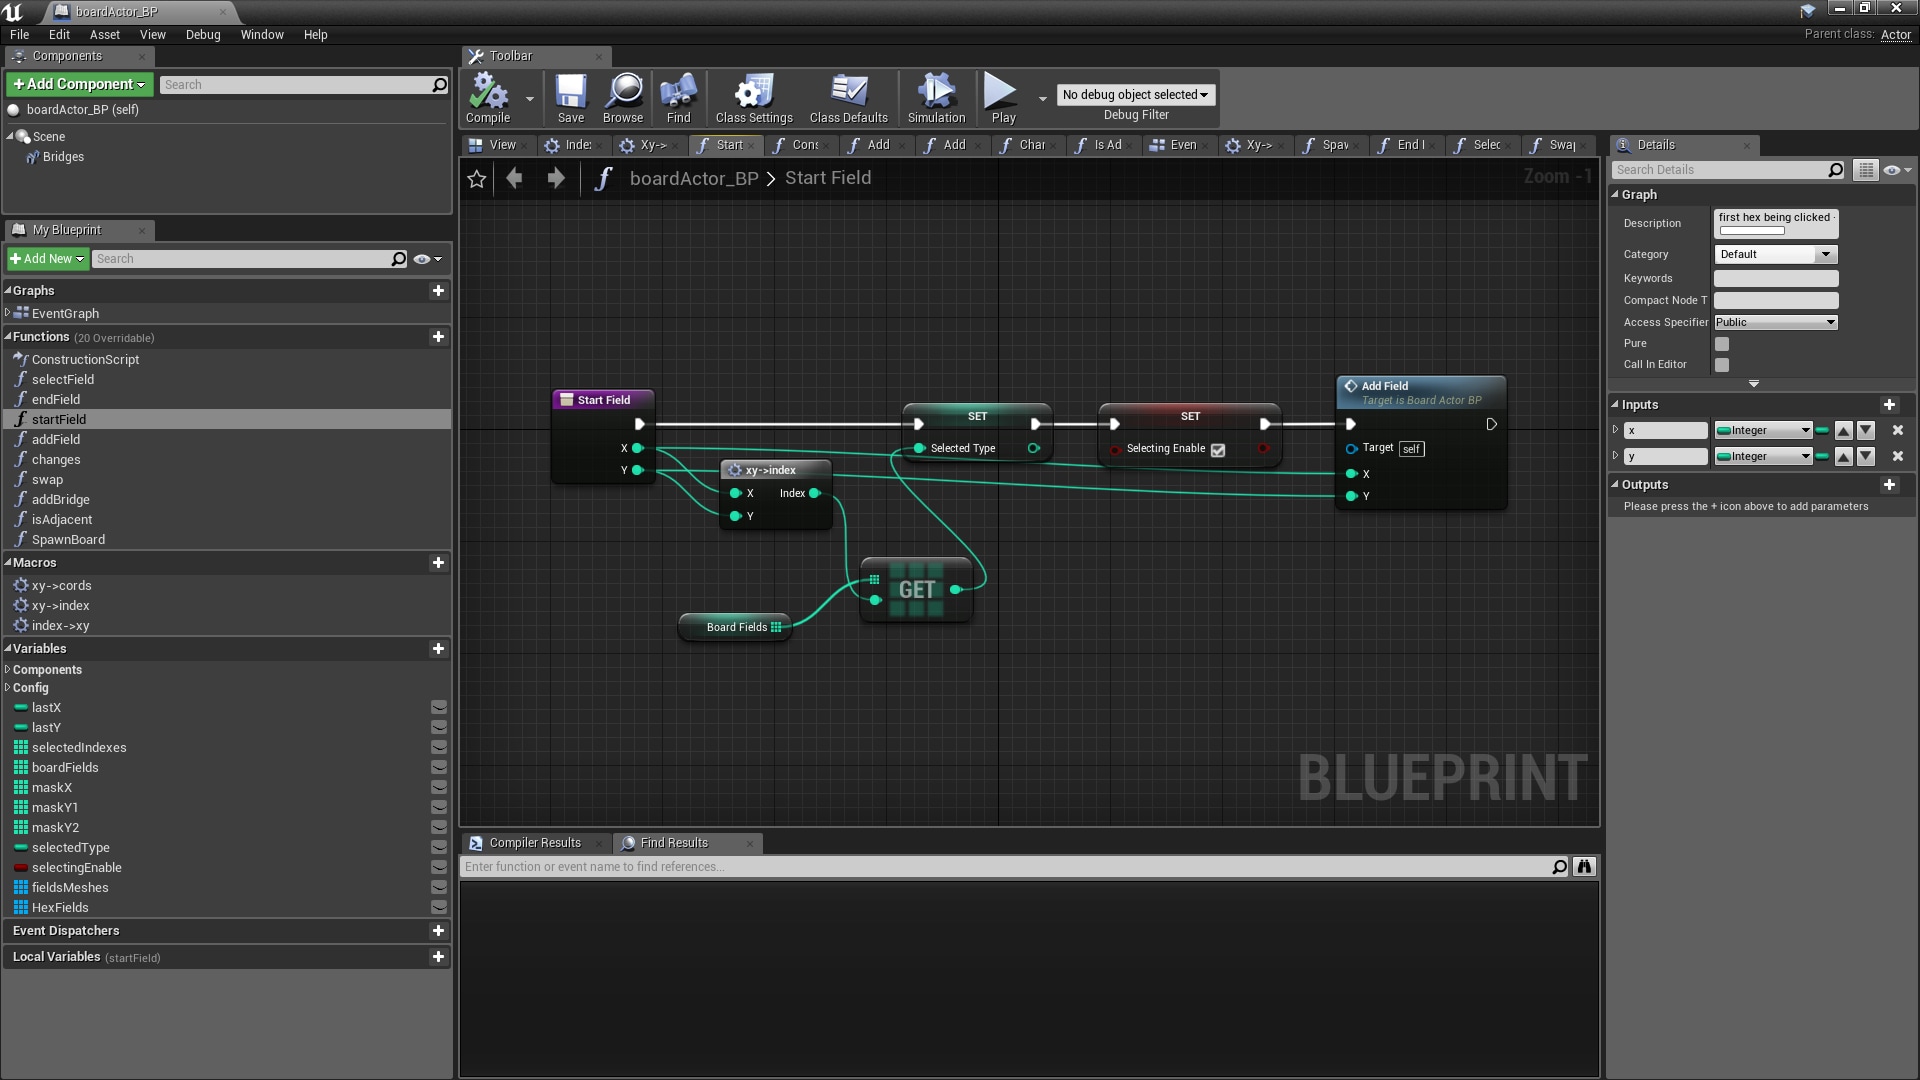Open Class Settings

pyautogui.click(x=752, y=97)
